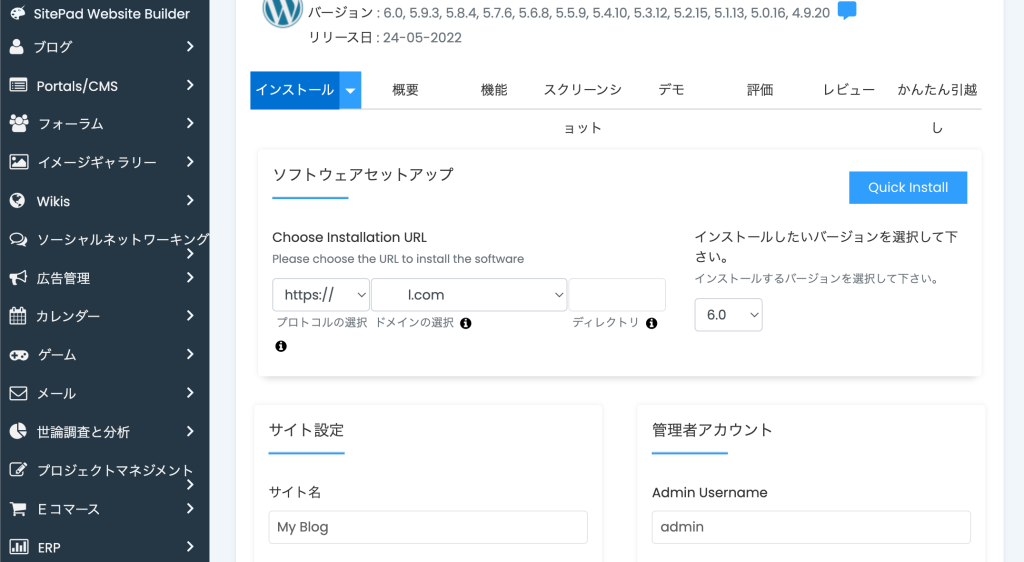The height and width of the screenshot is (562, 1024).
Task: Click the カレンダー calendar icon
Action: click(x=18, y=316)
